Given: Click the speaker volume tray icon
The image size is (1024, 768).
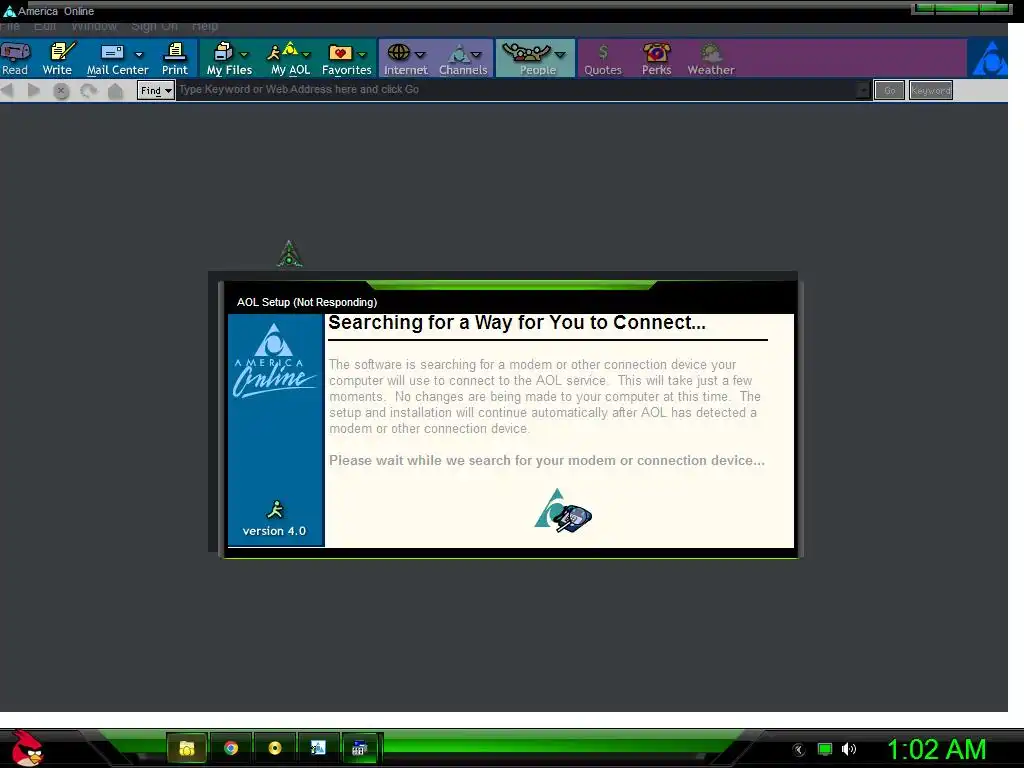Looking at the screenshot, I should pyautogui.click(x=848, y=749).
